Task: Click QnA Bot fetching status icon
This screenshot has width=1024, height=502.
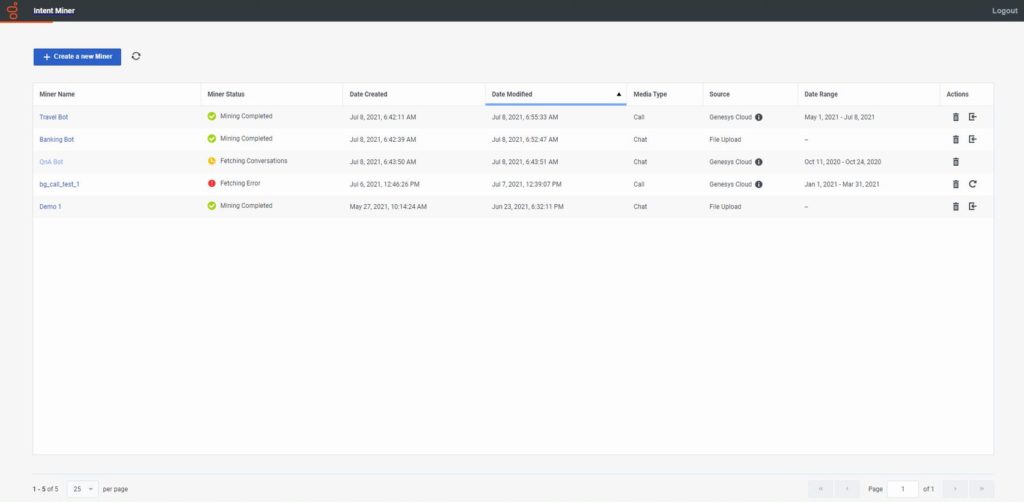Action: pyautogui.click(x=212, y=161)
